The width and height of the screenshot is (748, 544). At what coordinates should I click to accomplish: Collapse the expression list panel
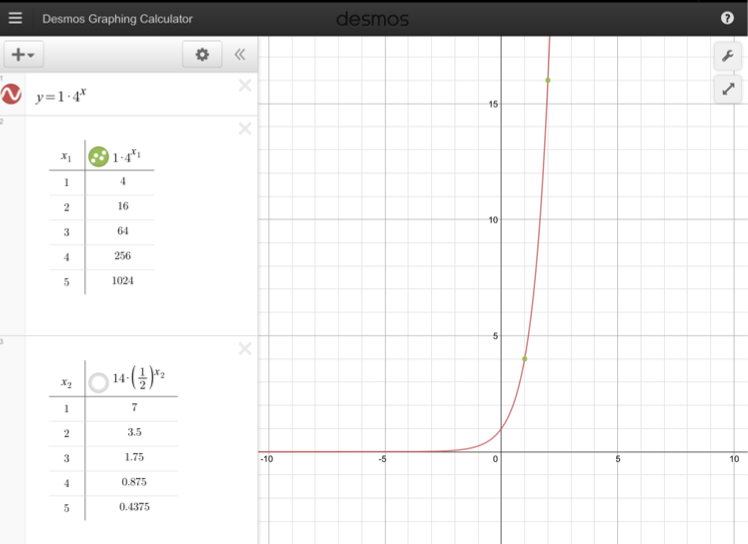pos(240,55)
